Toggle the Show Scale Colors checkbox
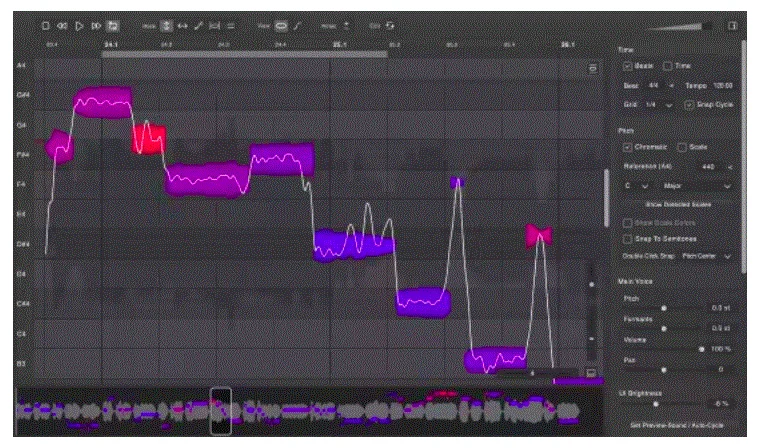 627,223
